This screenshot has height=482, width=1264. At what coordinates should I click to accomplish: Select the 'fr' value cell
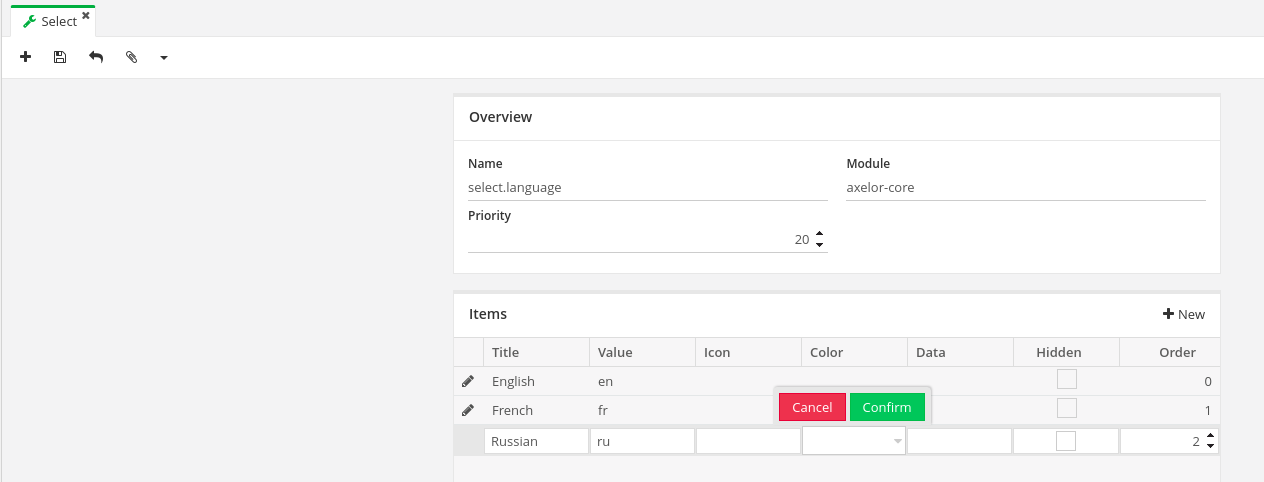coord(643,410)
